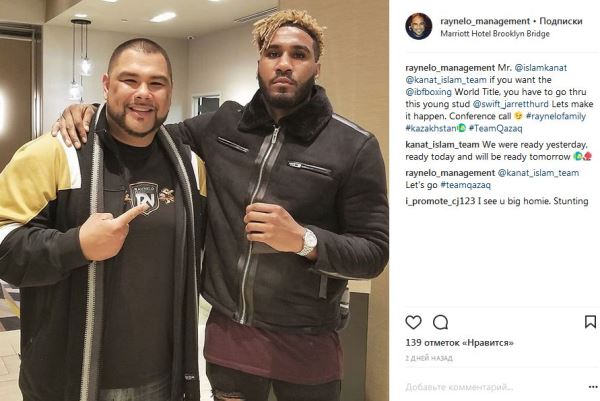Open comments via speech bubble icon
The width and height of the screenshot is (600, 401).
point(440,322)
